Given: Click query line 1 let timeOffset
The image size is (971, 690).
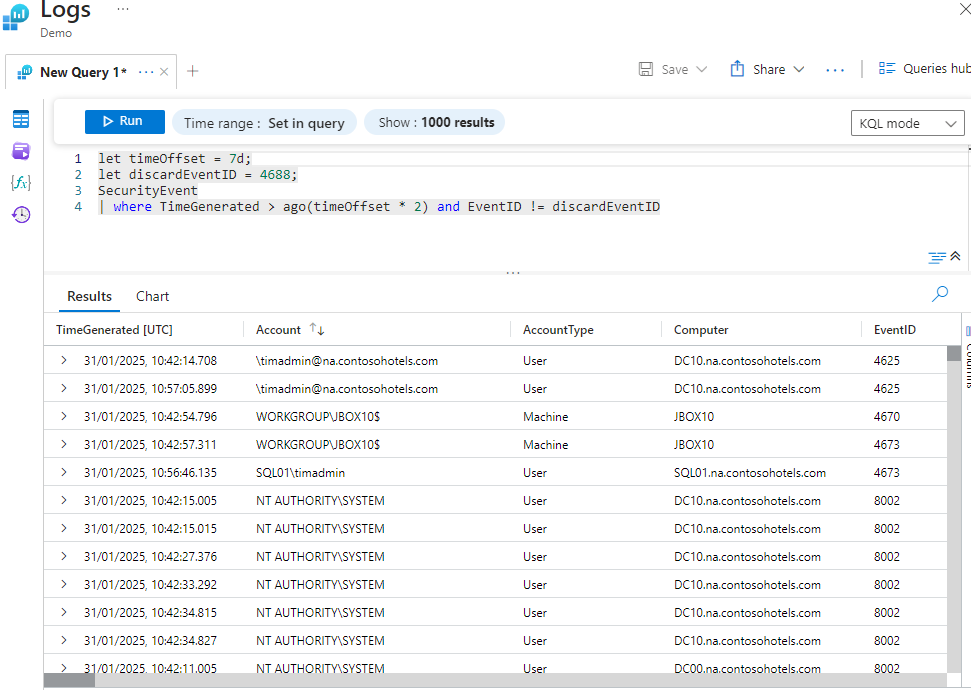Looking at the screenshot, I should pos(175,159).
